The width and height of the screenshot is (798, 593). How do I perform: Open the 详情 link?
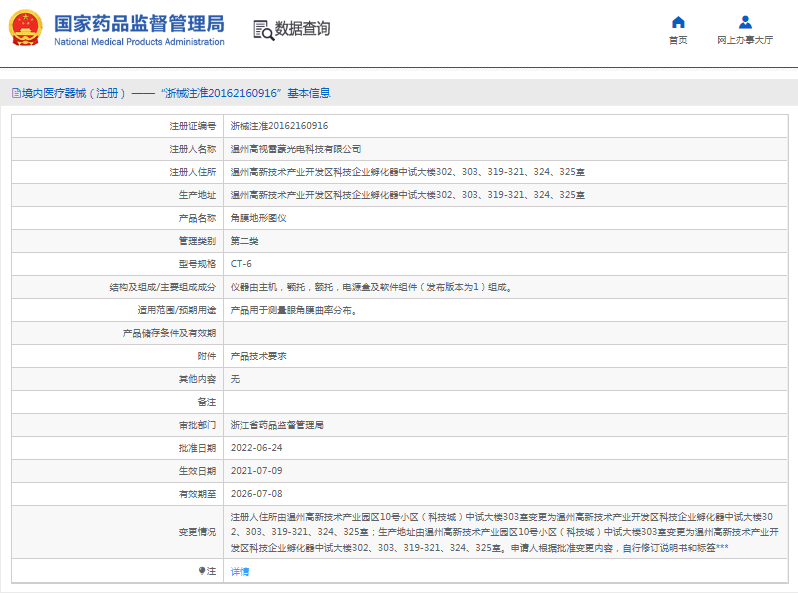pos(240,572)
